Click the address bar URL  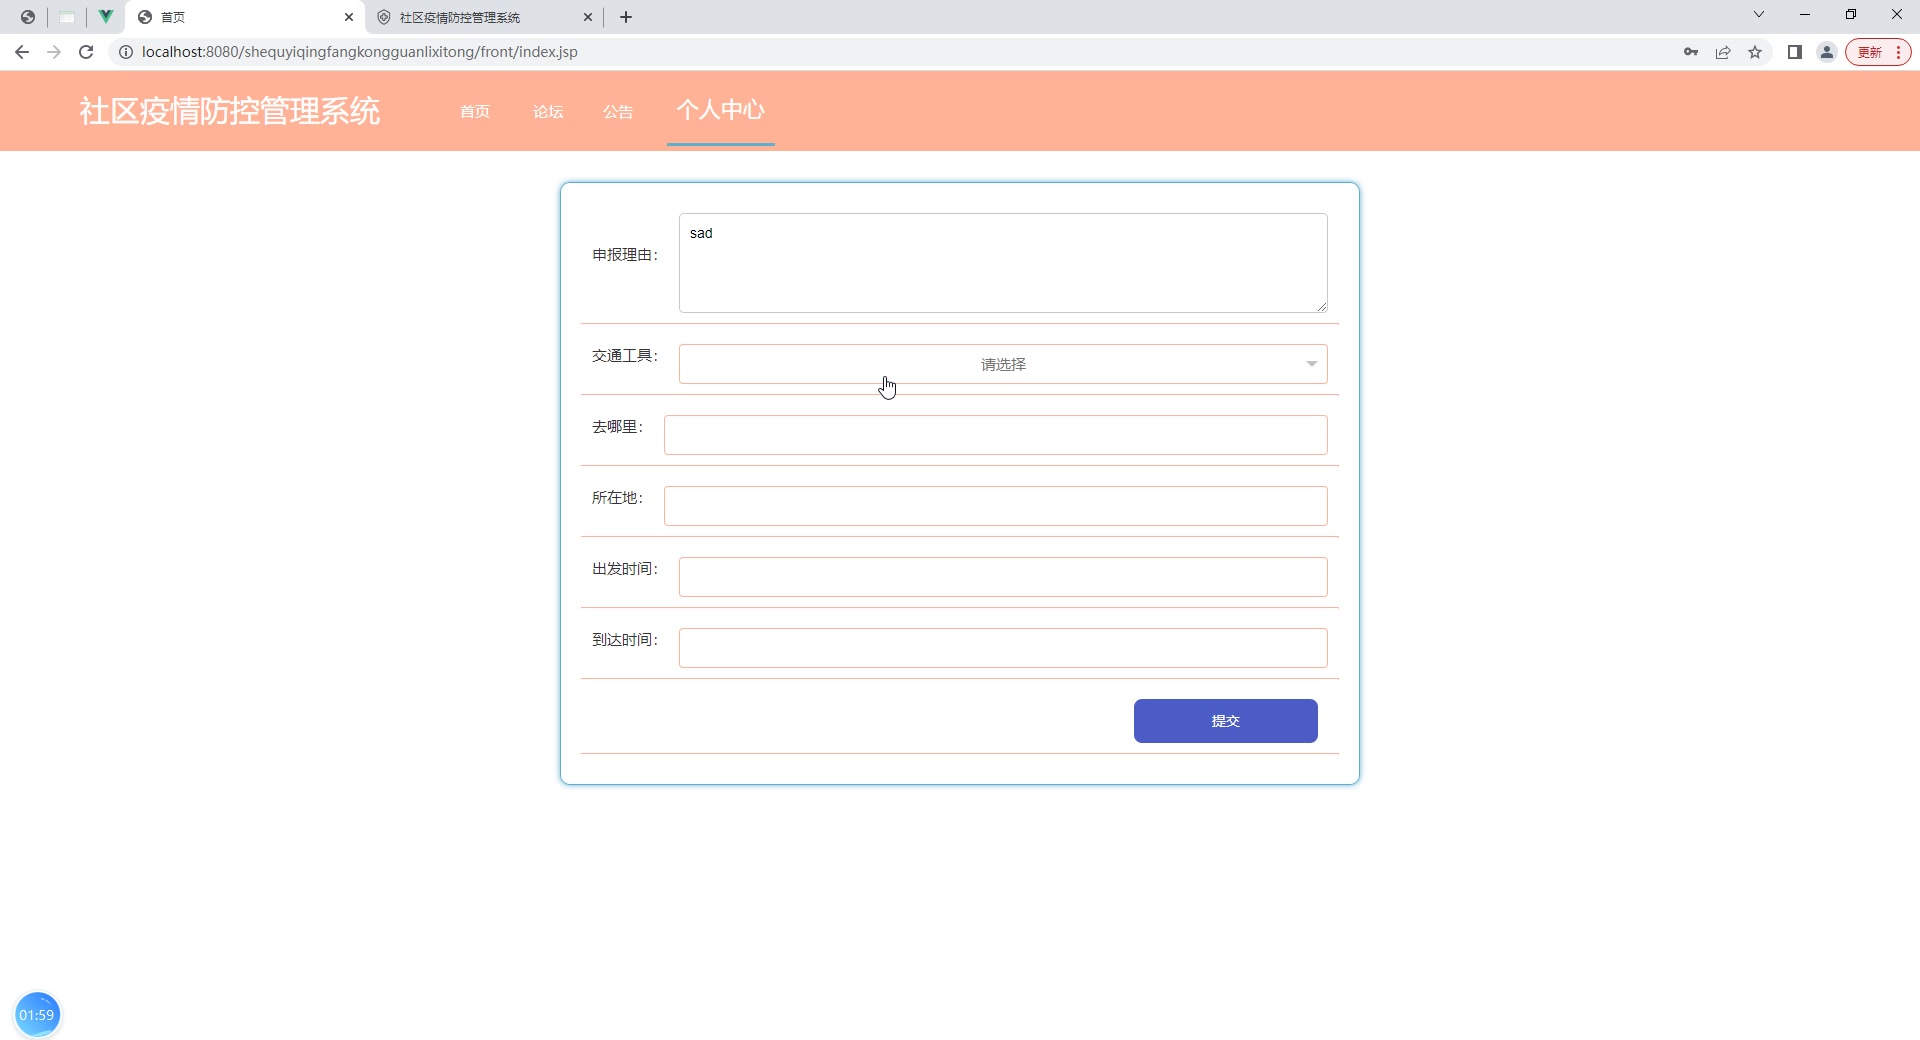[x=360, y=52]
